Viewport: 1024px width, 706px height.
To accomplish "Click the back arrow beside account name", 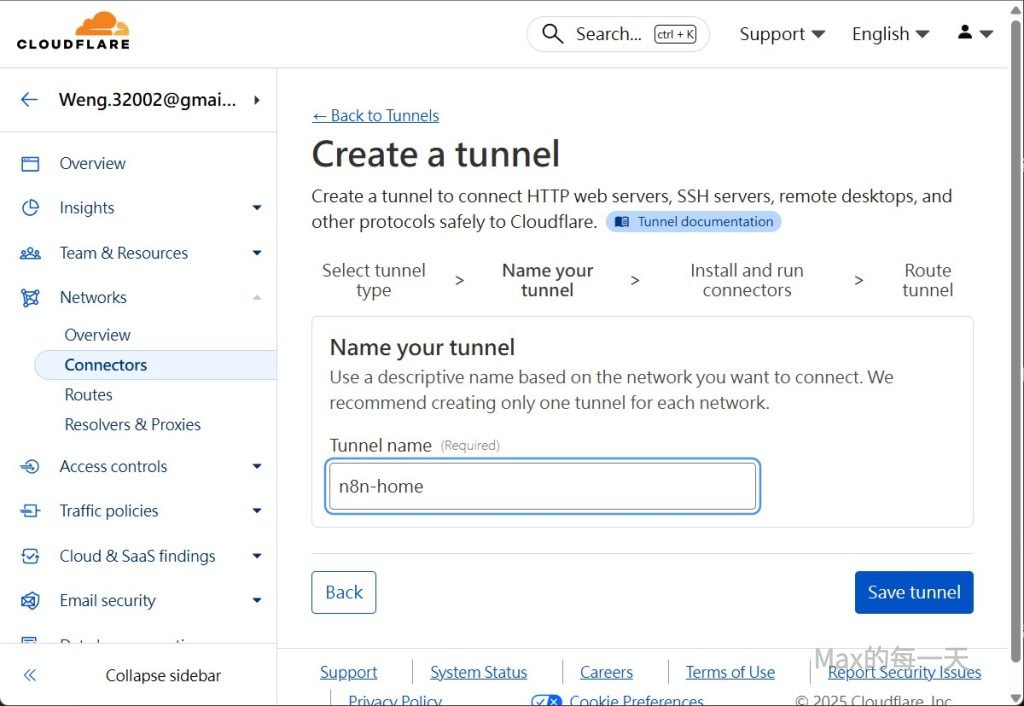I will coord(29,99).
